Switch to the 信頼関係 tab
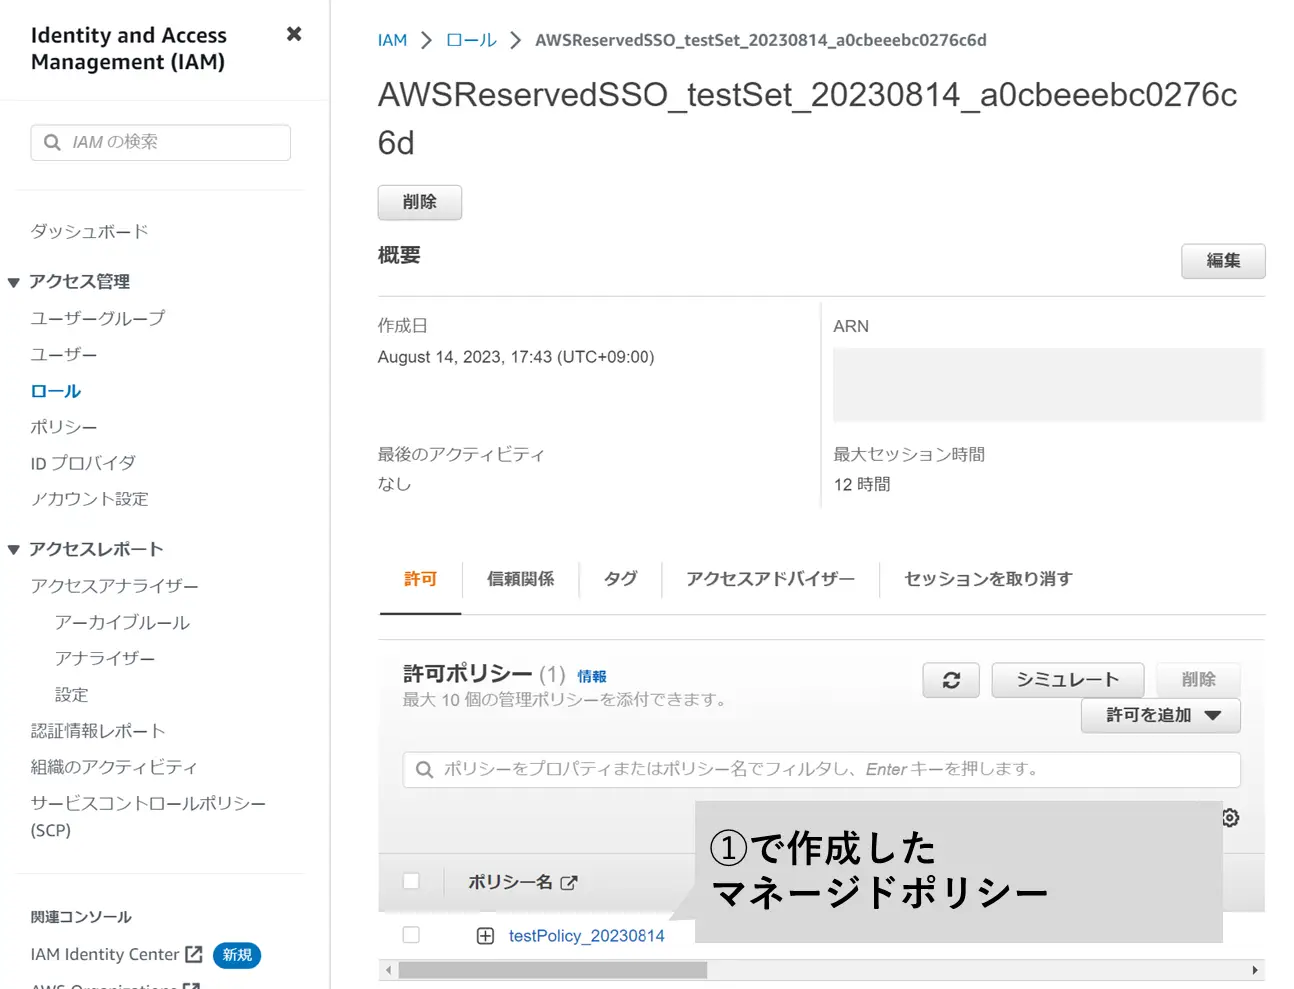Image resolution: width=1294 pixels, height=989 pixels. click(520, 579)
